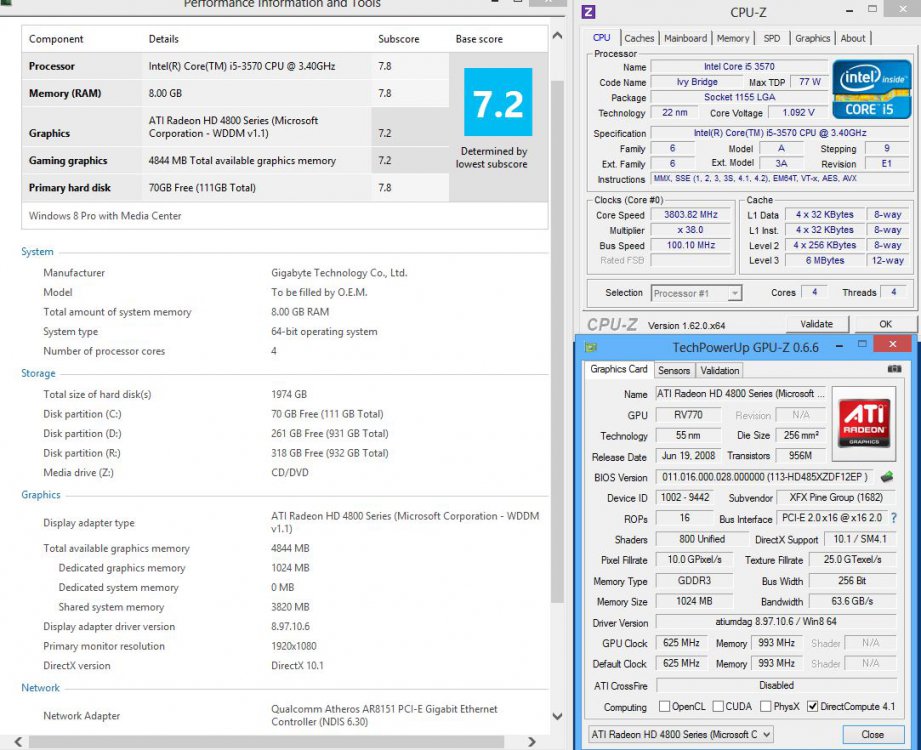Click the OK button in CPU-Z
The height and width of the screenshot is (750, 921).
click(885, 324)
